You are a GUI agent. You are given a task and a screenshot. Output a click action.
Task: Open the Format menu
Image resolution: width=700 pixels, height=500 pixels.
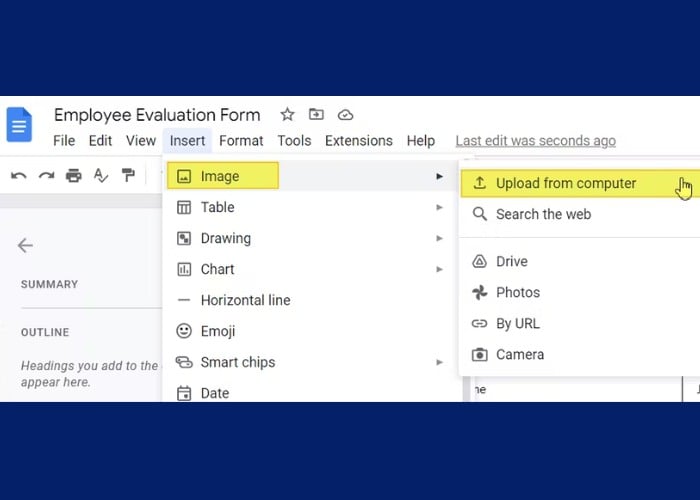click(241, 141)
